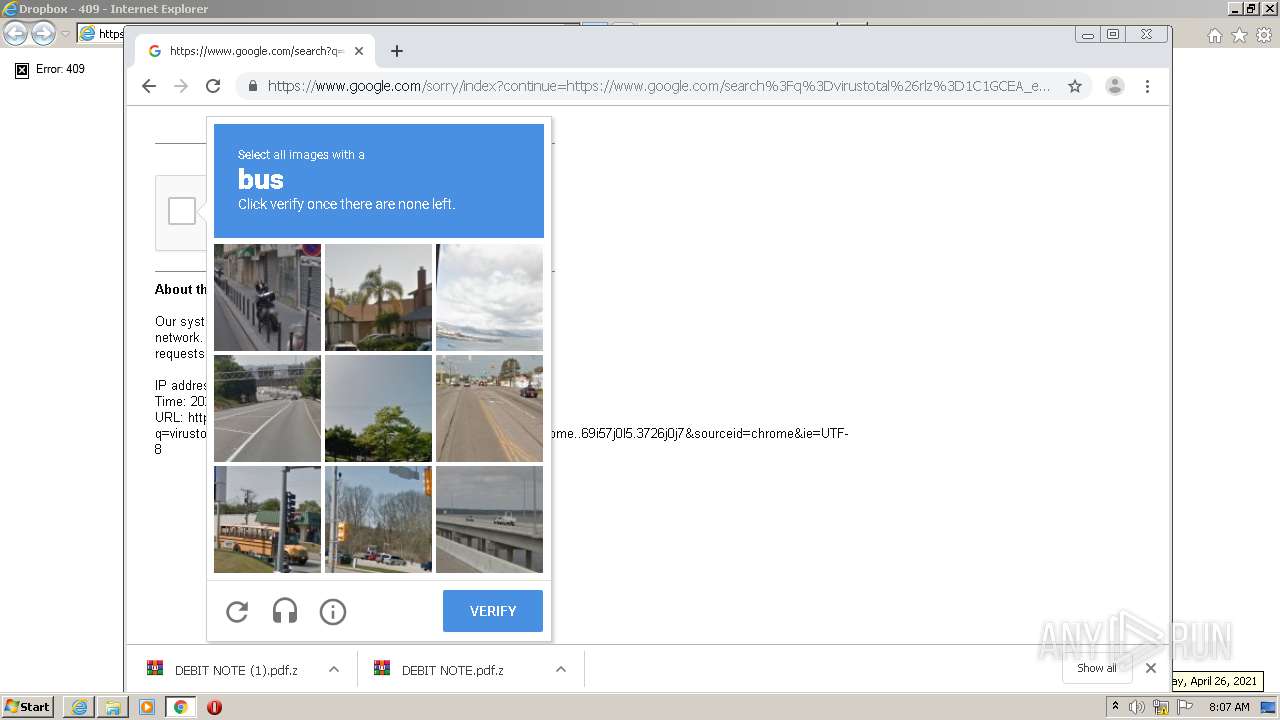
Task: Close the Google search tab
Action: (x=359, y=51)
